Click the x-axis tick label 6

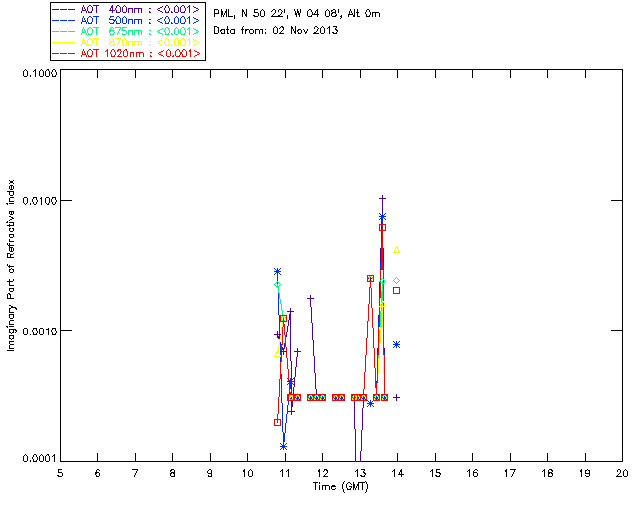pos(98,473)
